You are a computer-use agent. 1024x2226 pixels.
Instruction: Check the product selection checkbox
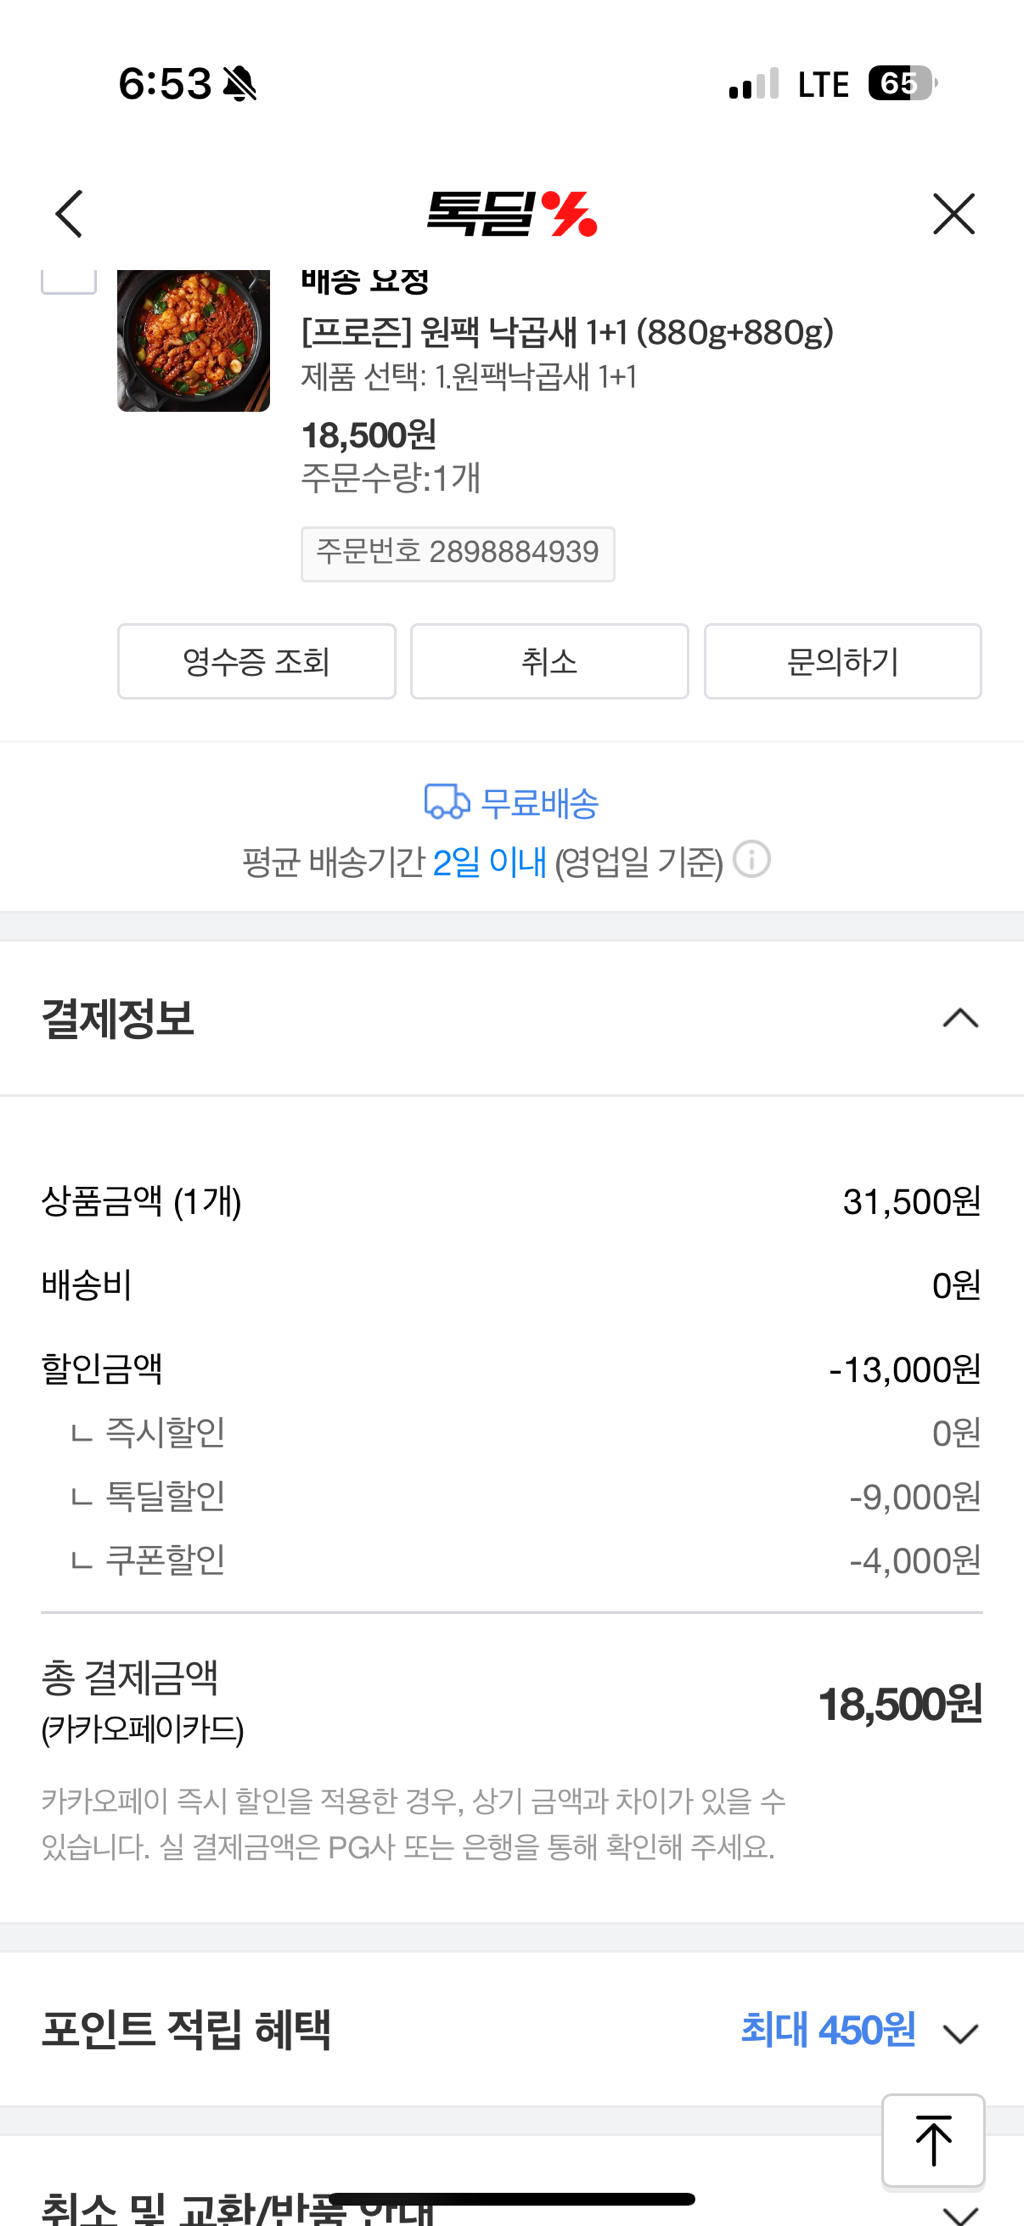(69, 281)
